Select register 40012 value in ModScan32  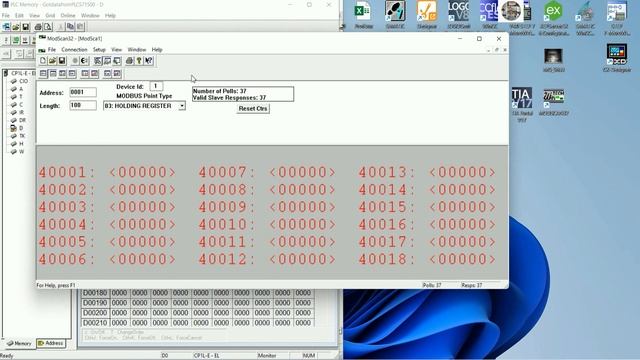click(x=302, y=259)
